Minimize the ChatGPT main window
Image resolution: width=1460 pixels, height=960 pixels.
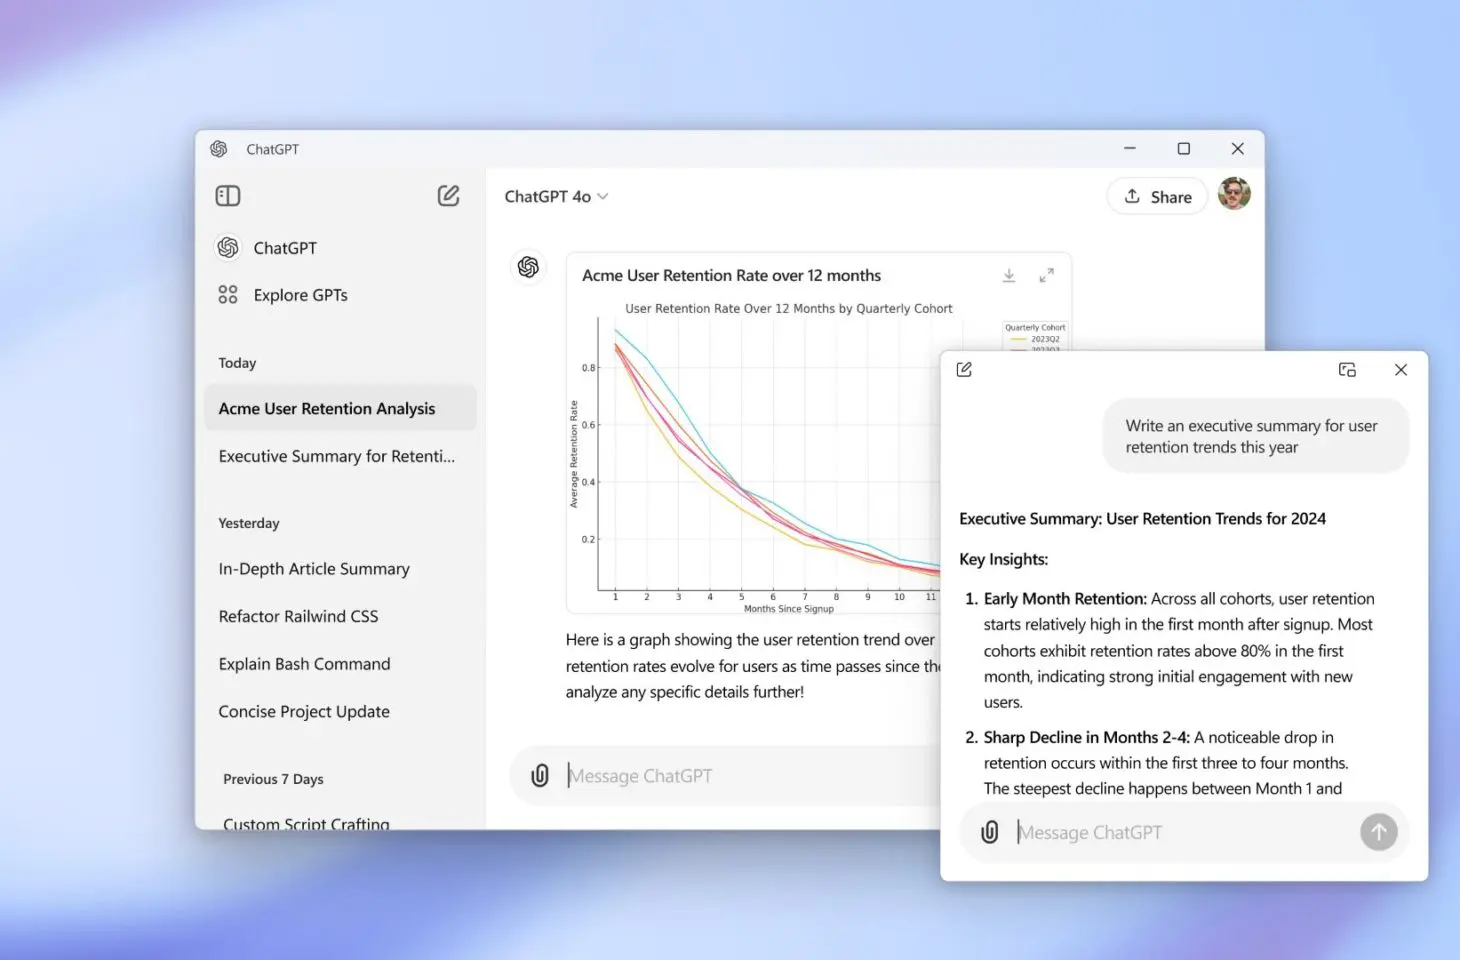pyautogui.click(x=1130, y=148)
